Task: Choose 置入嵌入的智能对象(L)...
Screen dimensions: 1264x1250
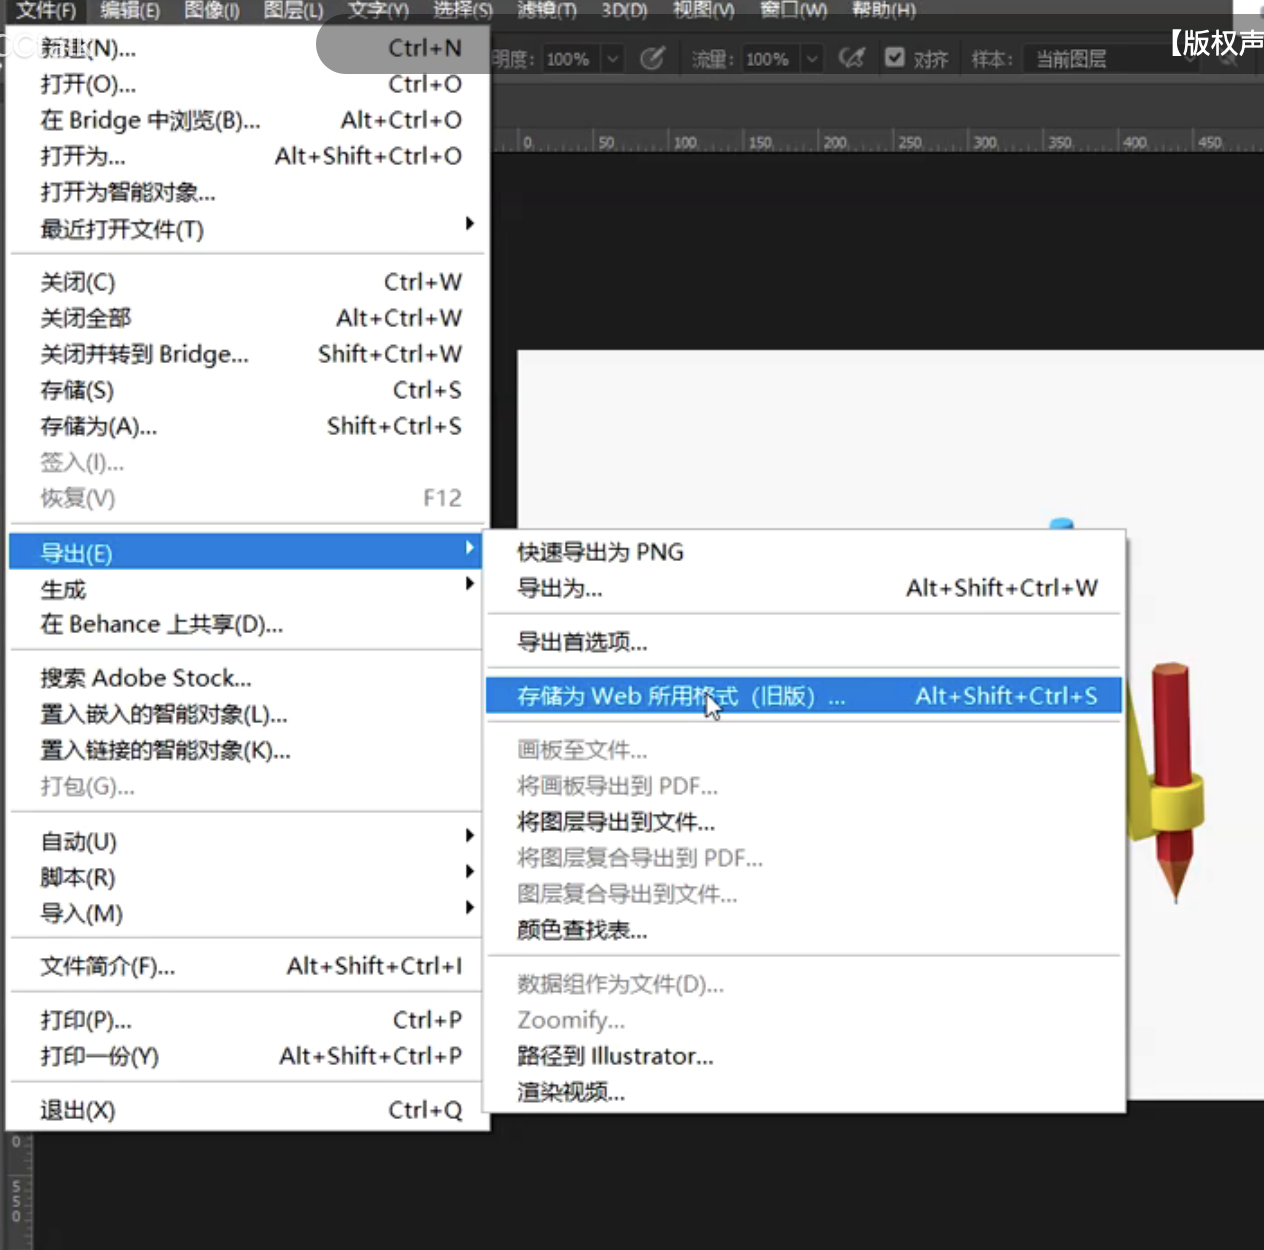Action: tap(245, 714)
